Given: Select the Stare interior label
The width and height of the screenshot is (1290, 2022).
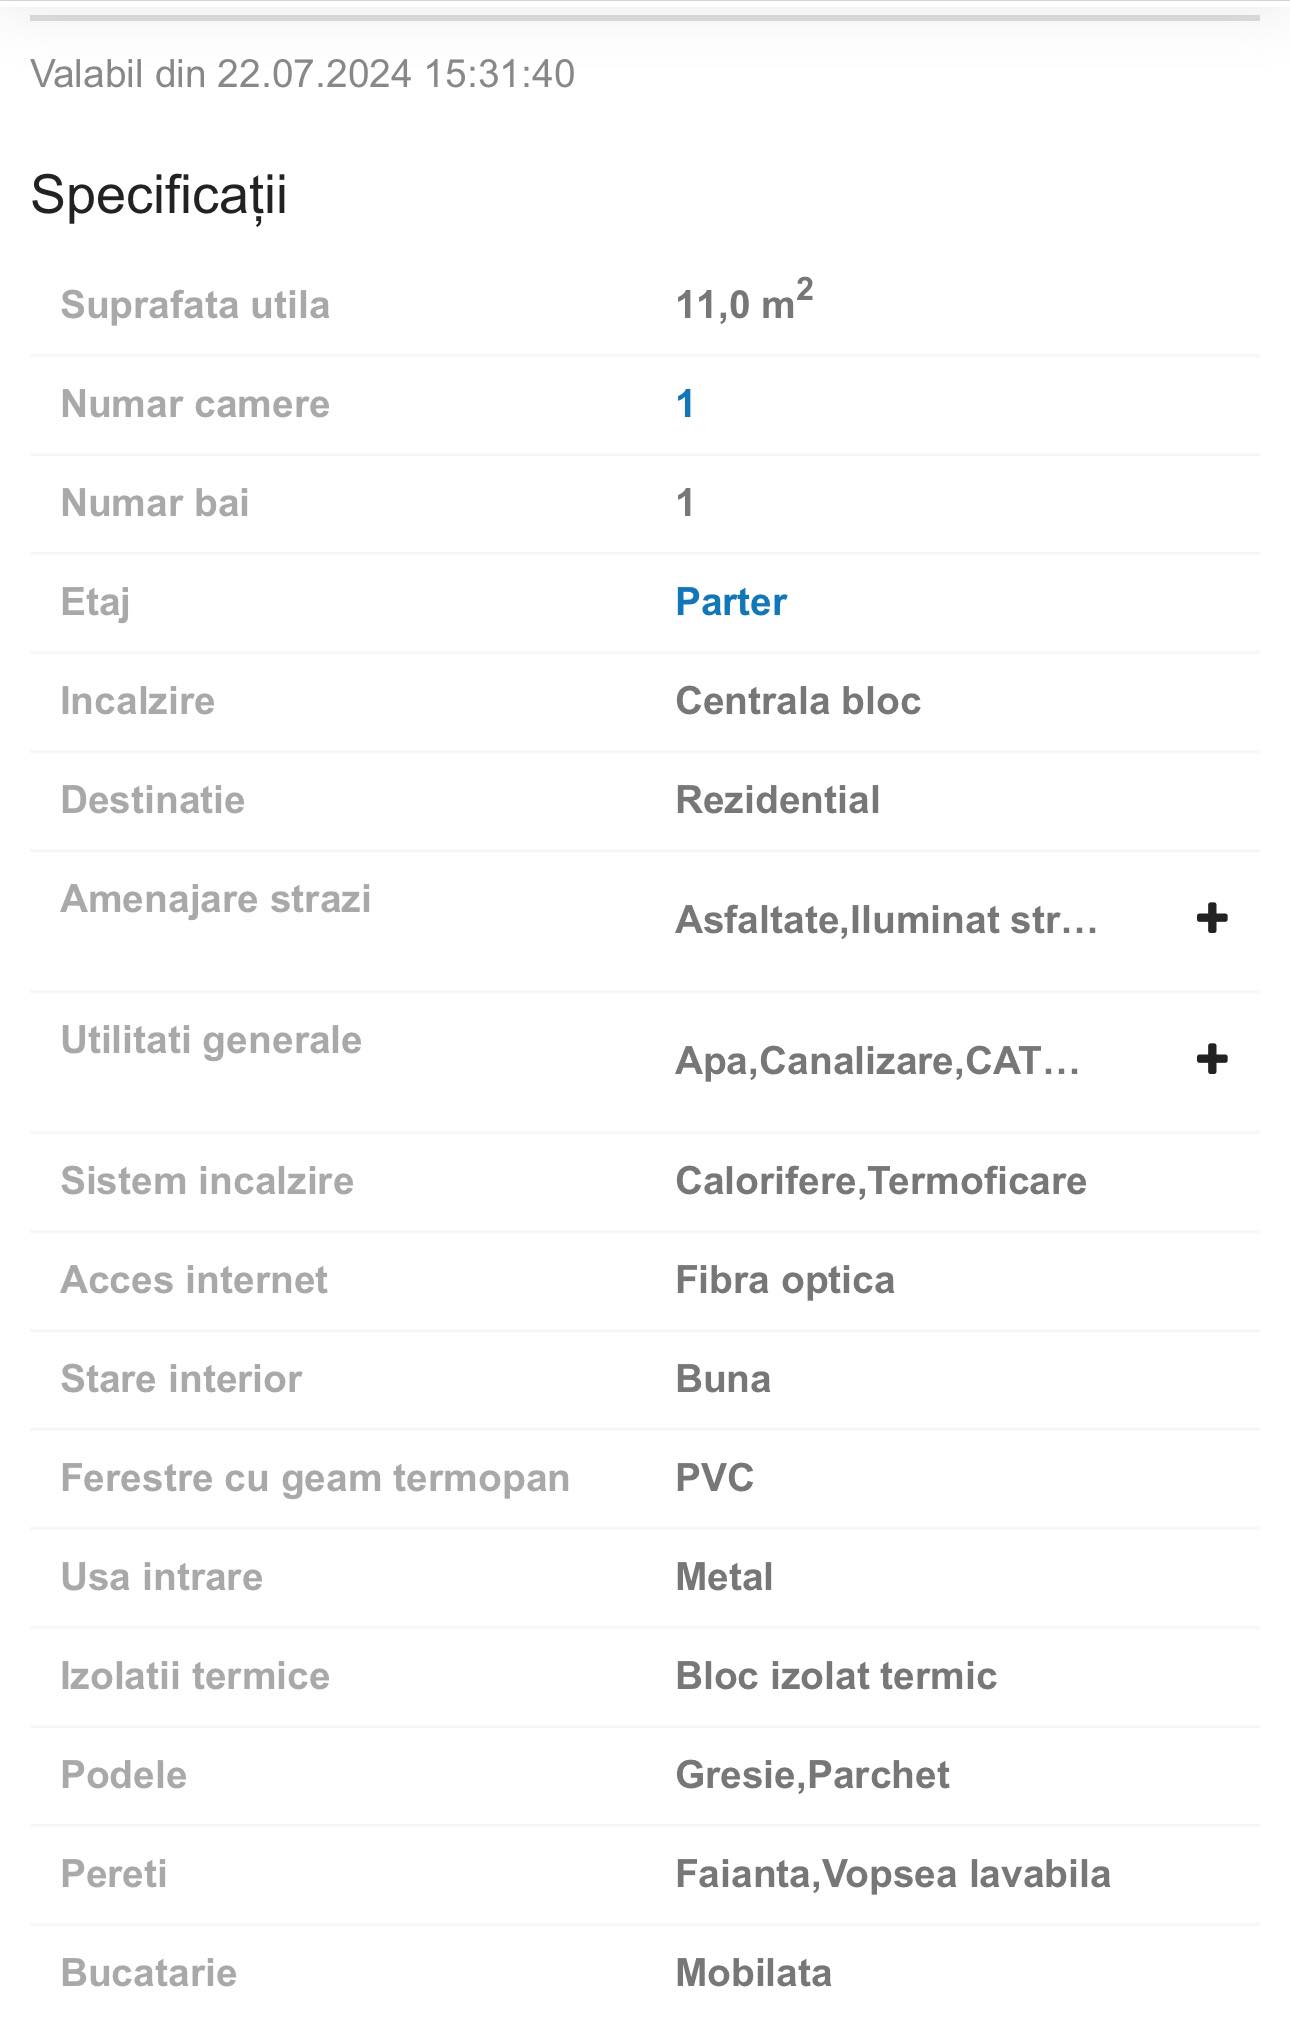Looking at the screenshot, I should pyautogui.click(x=181, y=1379).
